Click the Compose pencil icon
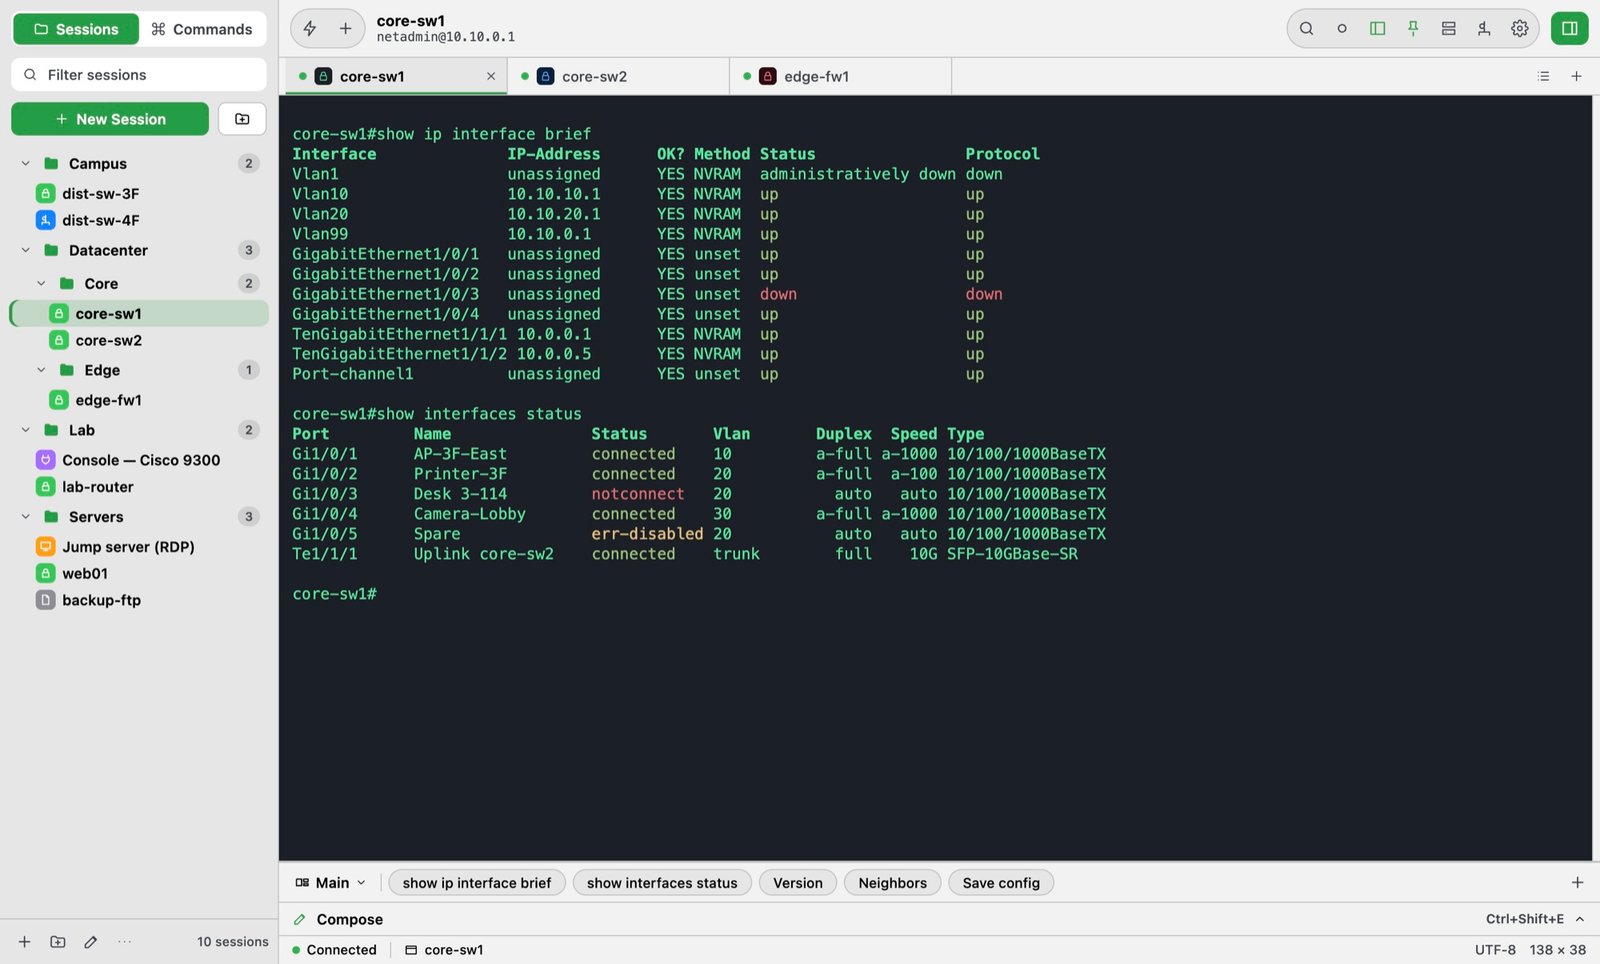 (299, 919)
